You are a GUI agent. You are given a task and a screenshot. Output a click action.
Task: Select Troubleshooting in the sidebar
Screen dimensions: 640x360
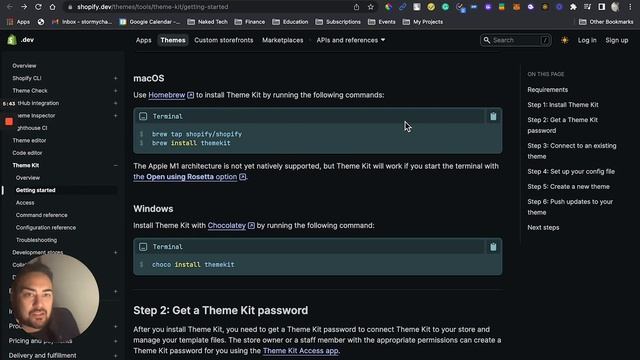(x=36, y=240)
